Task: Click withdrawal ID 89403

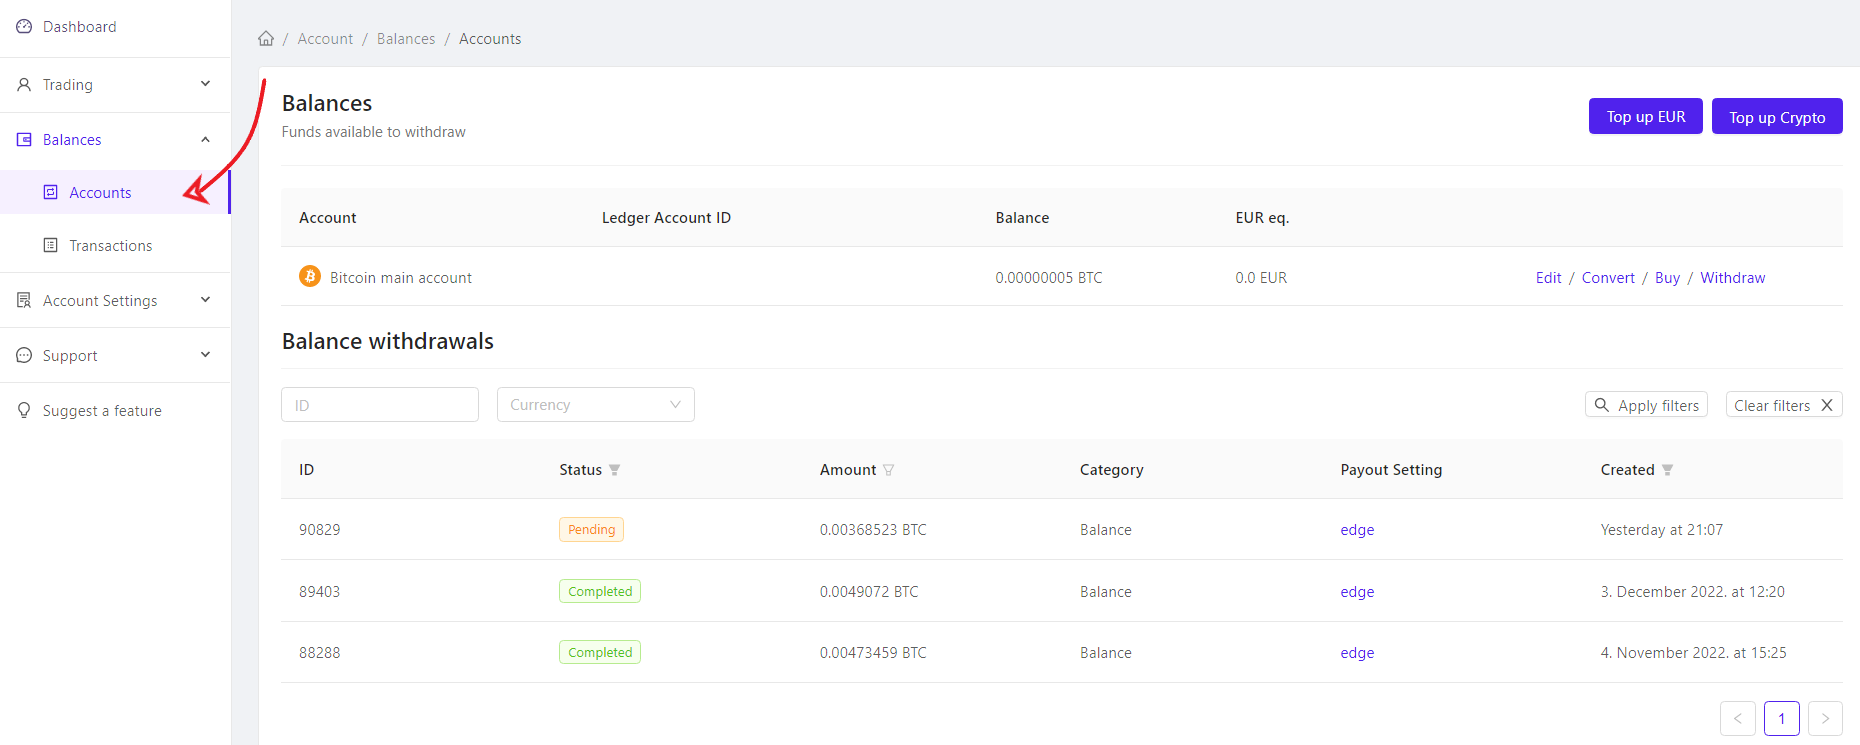Action: 320,592
